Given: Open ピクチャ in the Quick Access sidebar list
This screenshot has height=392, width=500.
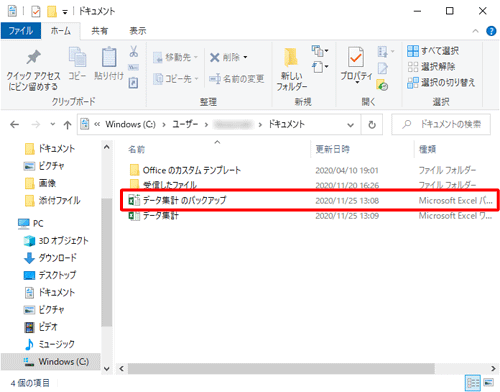Looking at the screenshot, I should click(x=44, y=166).
